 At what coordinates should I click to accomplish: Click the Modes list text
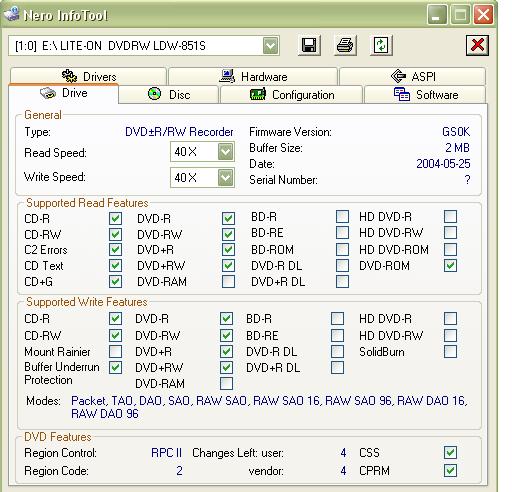(269, 407)
